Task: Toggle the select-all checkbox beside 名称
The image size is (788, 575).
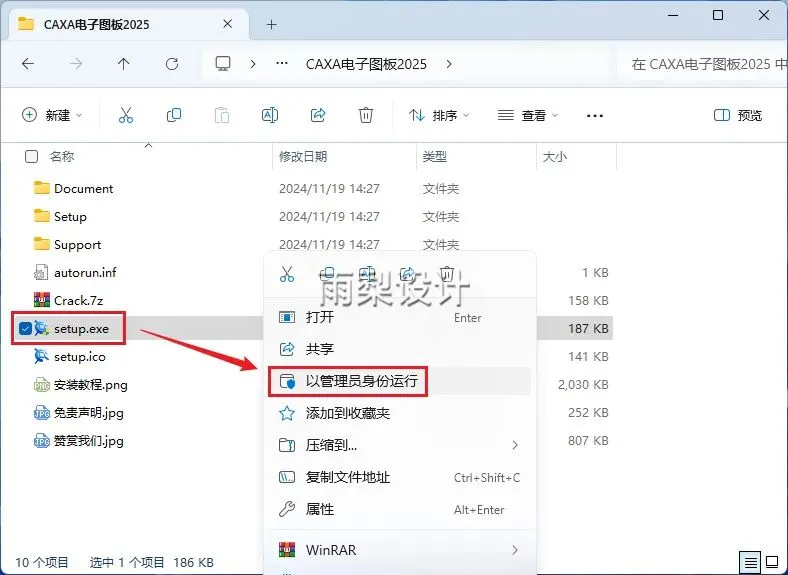Action: coord(31,157)
